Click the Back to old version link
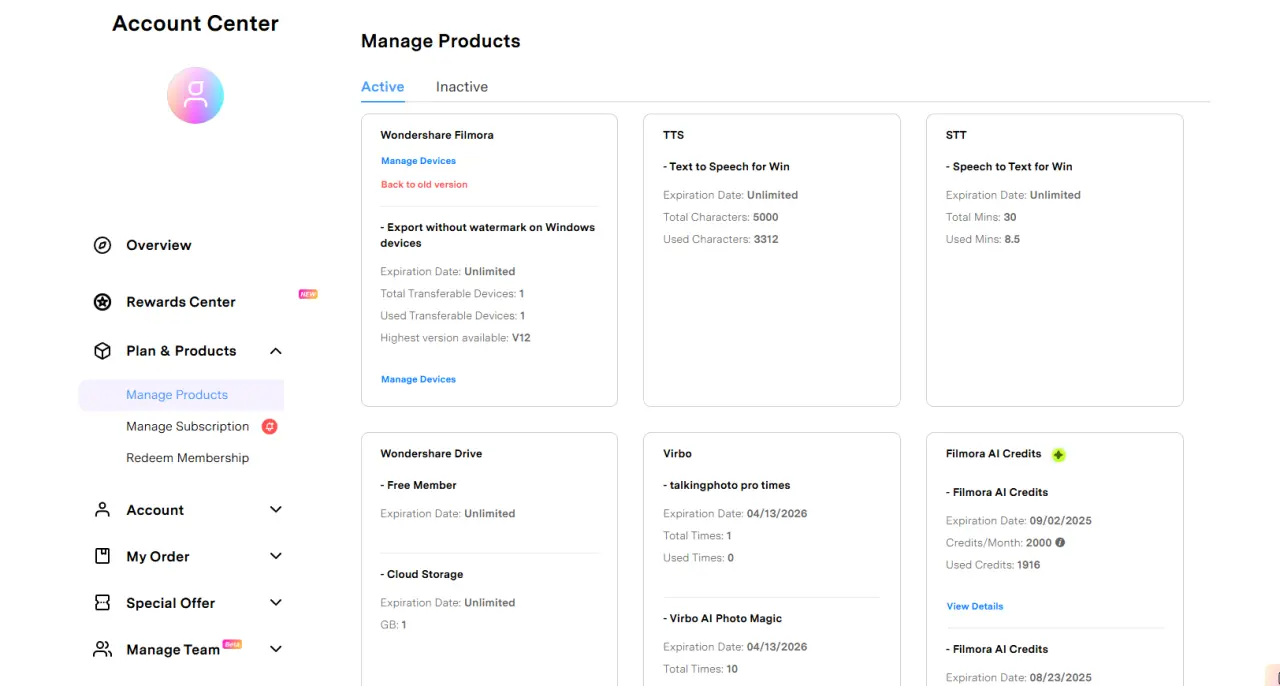Viewport: 1280px width, 686px height. 424,184
